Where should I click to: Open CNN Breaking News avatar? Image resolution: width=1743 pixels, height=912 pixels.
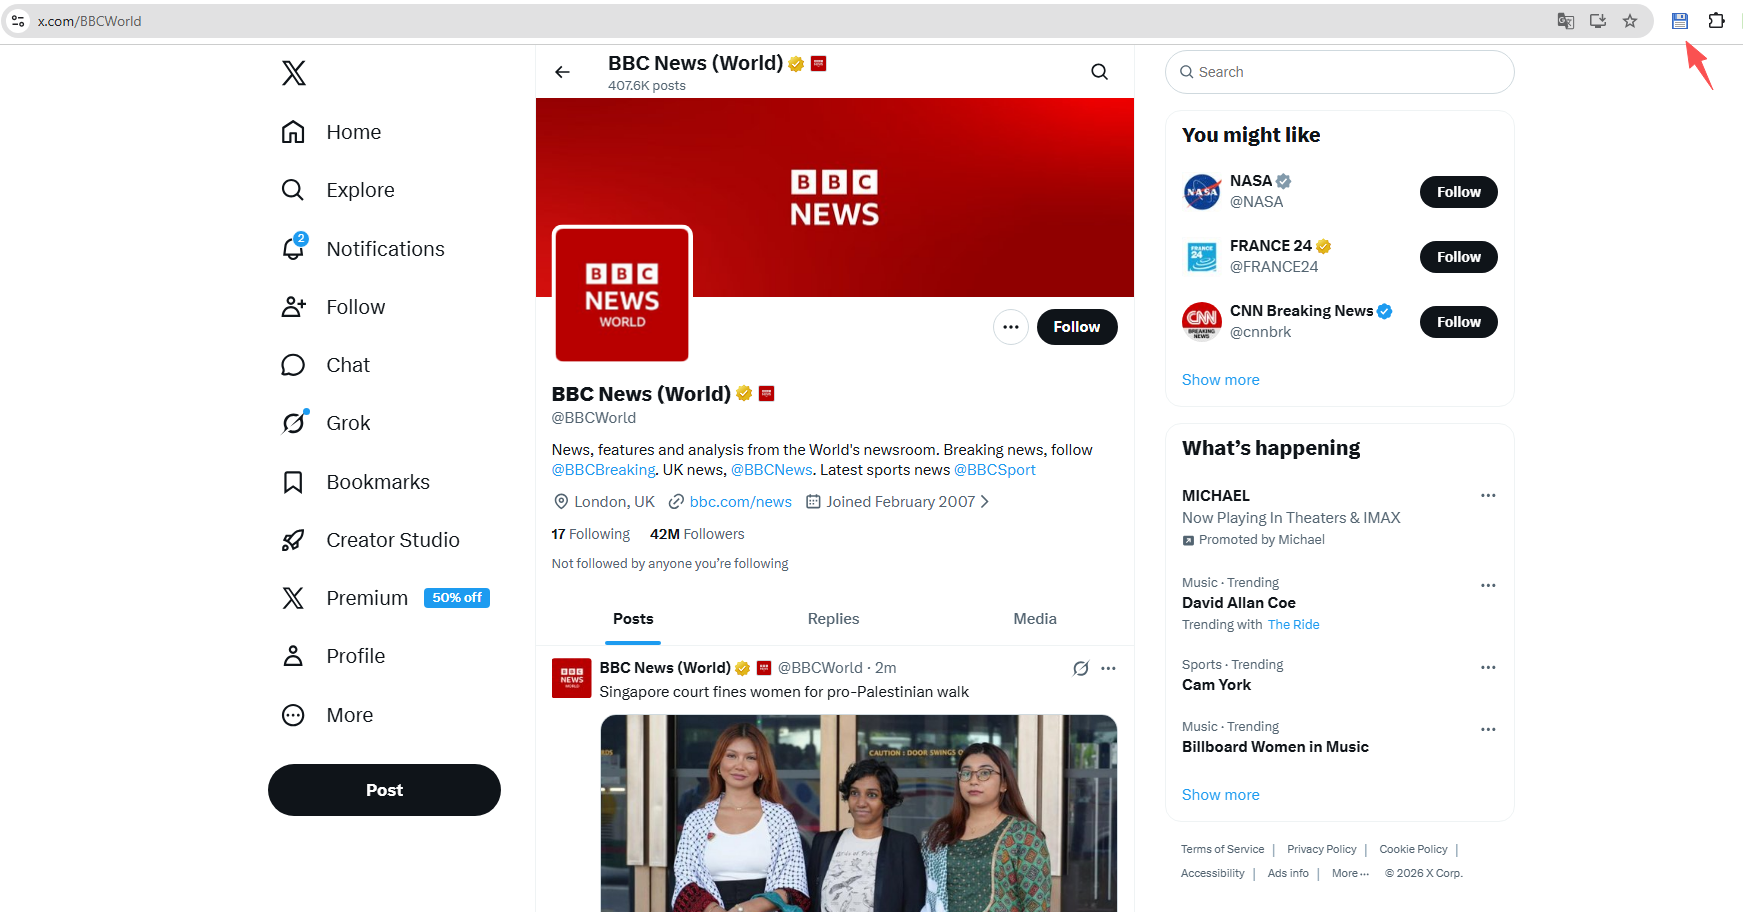pyautogui.click(x=1202, y=322)
